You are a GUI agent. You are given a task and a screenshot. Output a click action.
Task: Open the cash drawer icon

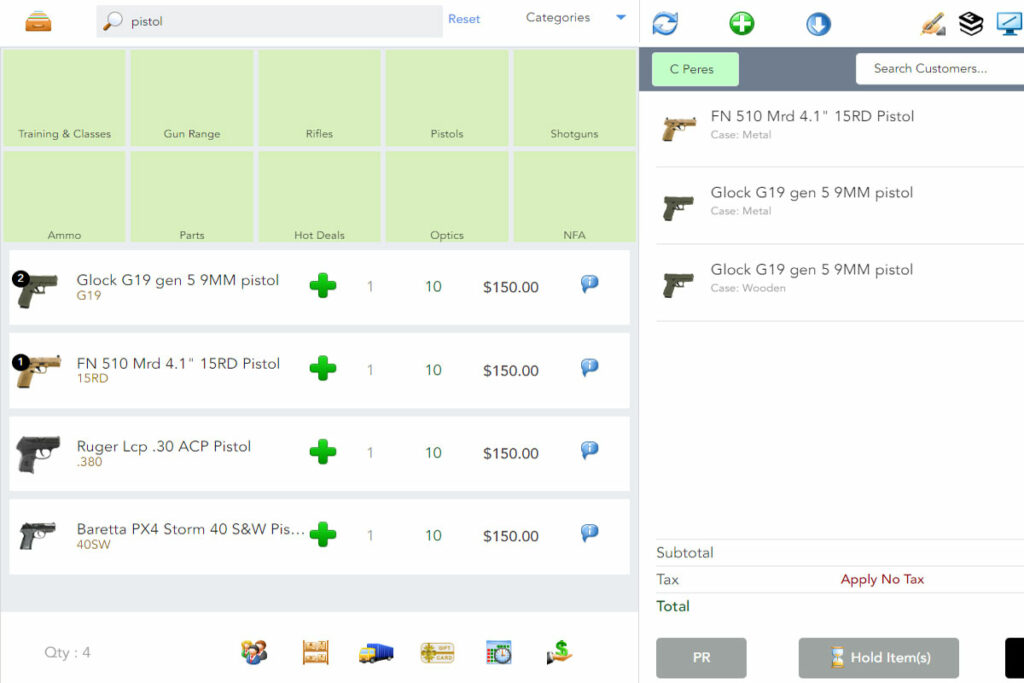pos(39,22)
